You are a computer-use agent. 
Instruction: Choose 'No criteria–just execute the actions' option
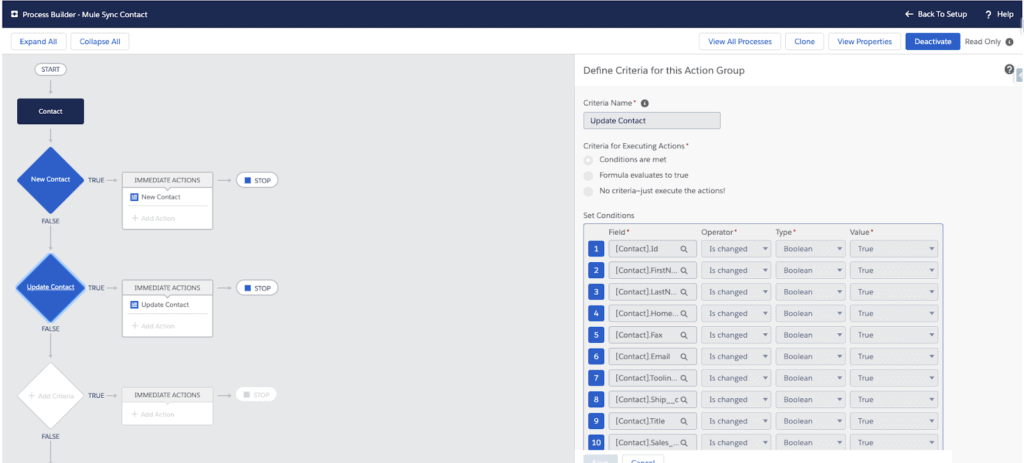589,190
